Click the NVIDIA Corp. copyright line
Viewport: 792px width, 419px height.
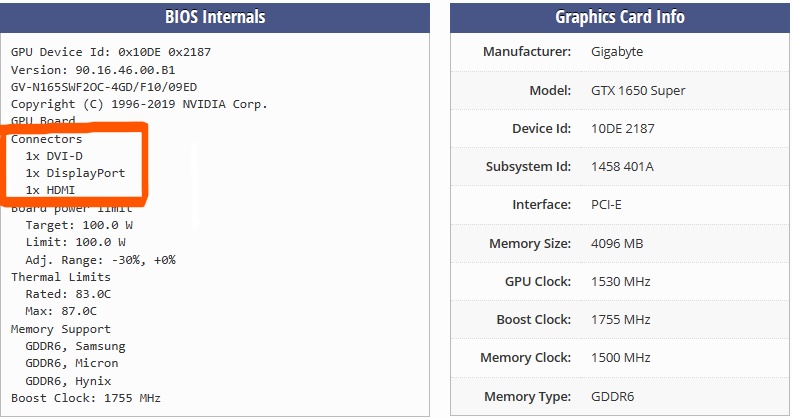[139, 104]
